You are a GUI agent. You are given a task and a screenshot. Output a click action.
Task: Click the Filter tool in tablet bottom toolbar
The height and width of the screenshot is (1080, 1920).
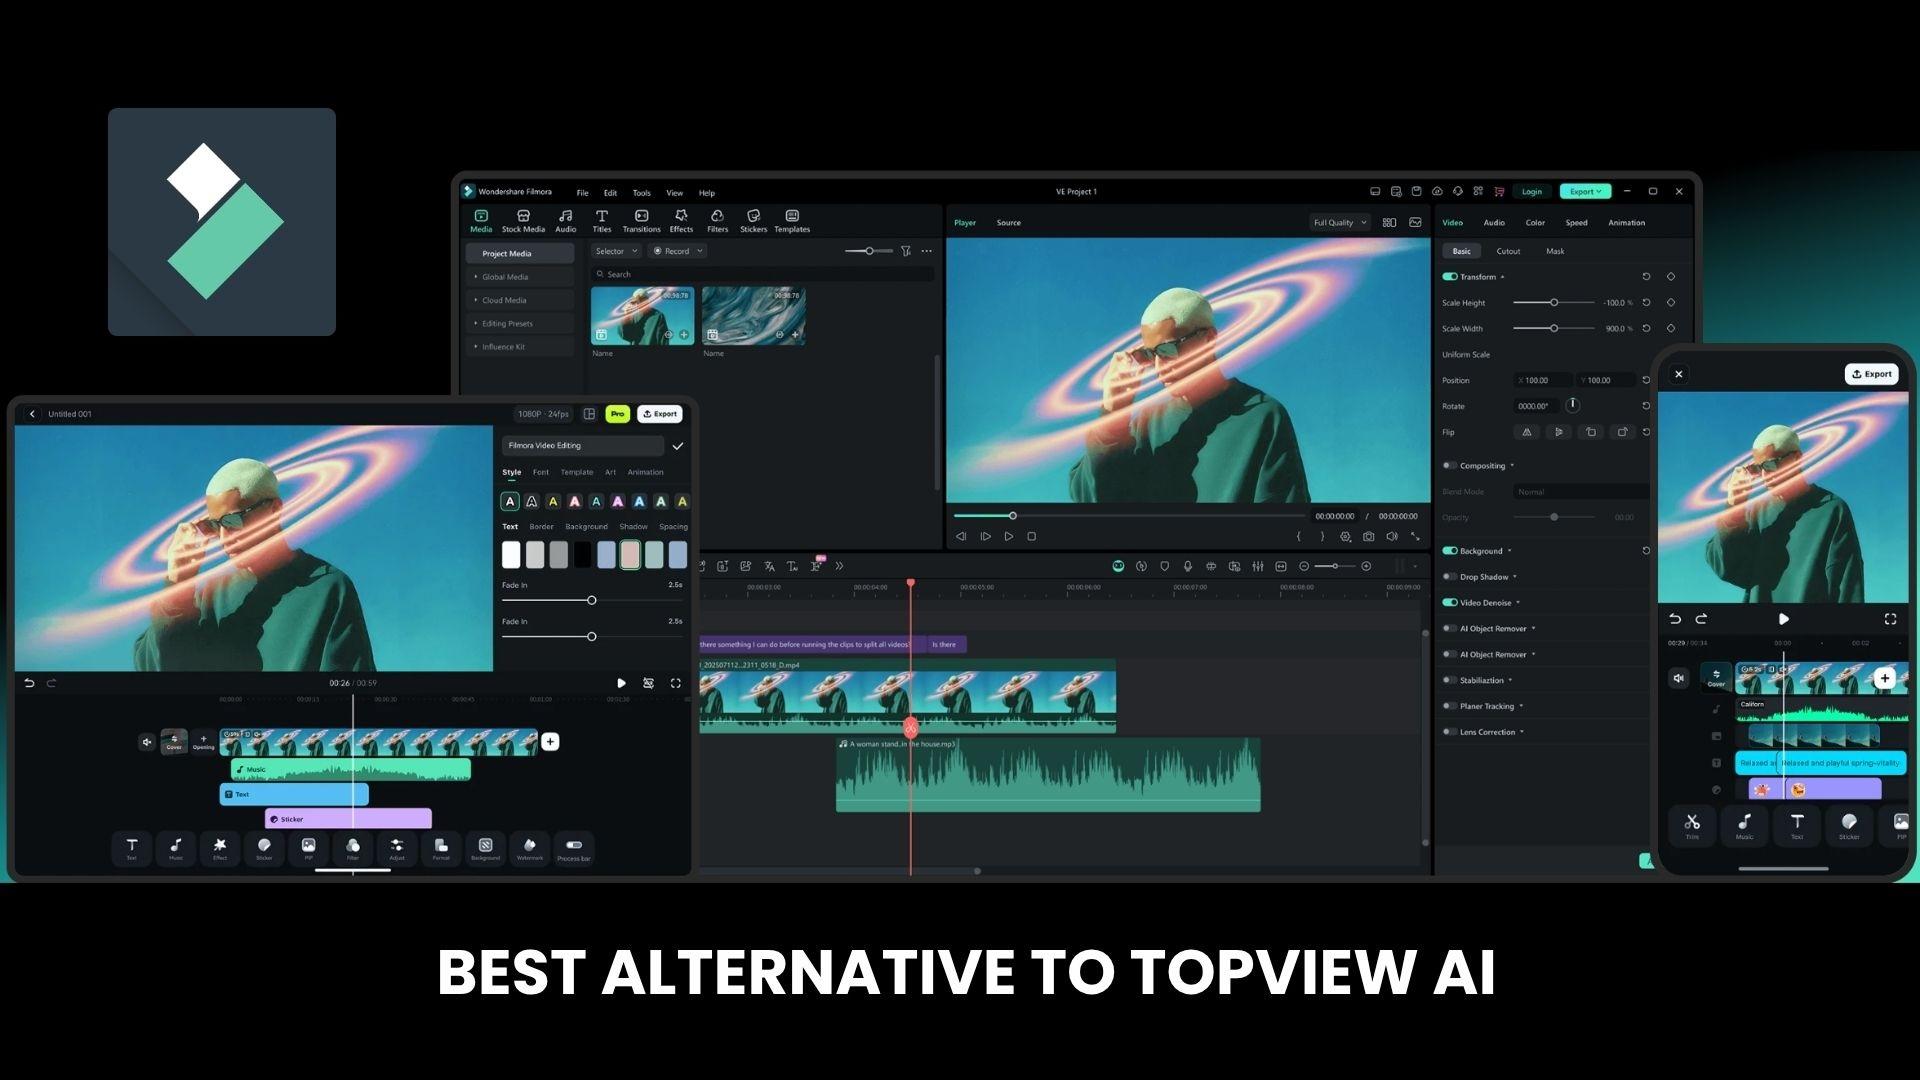click(x=353, y=848)
